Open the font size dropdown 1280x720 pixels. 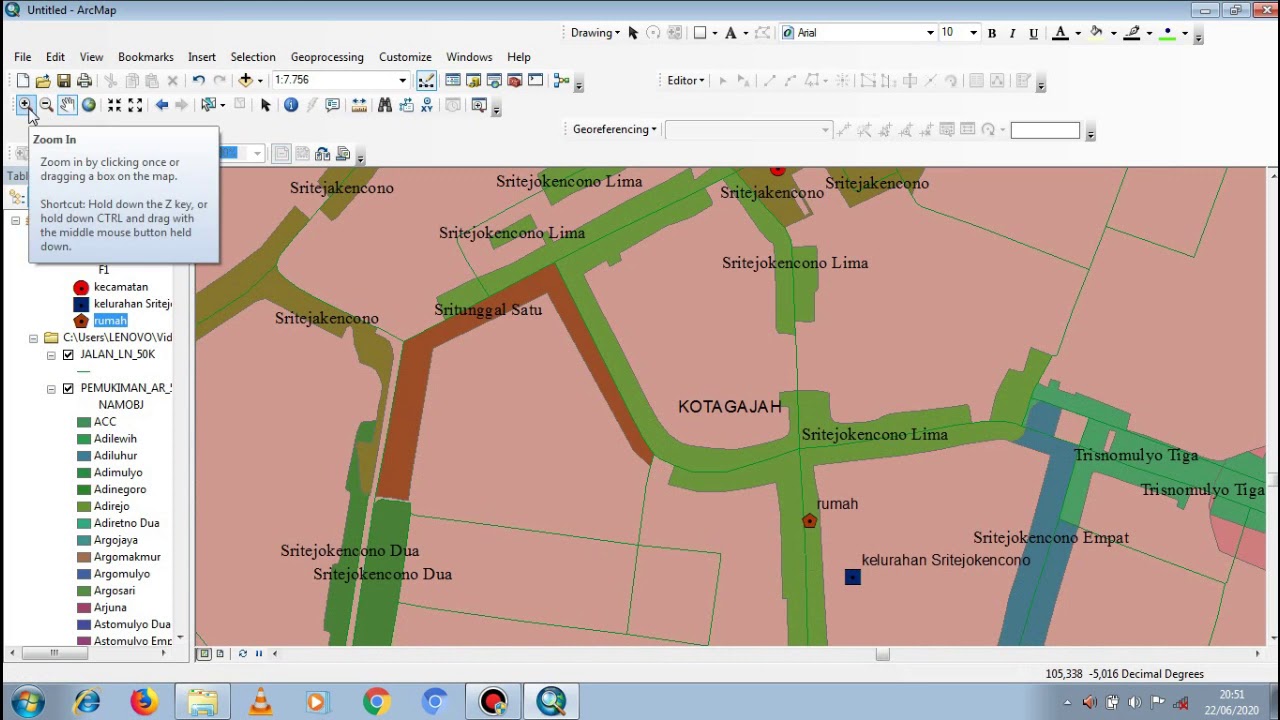[973, 33]
